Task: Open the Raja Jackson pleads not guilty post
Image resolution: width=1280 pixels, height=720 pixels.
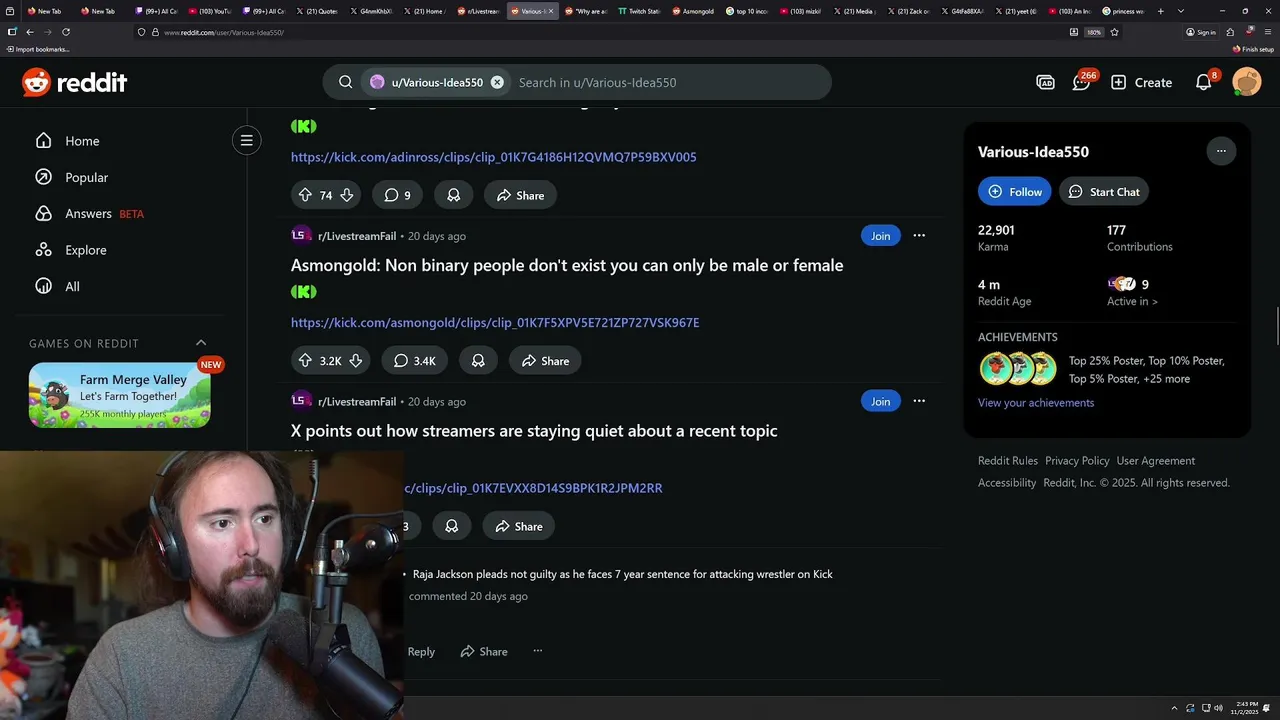Action: 623,574
